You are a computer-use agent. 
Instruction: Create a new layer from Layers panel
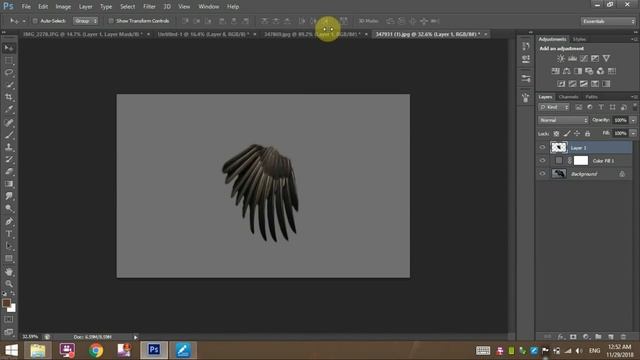click(x=611, y=337)
